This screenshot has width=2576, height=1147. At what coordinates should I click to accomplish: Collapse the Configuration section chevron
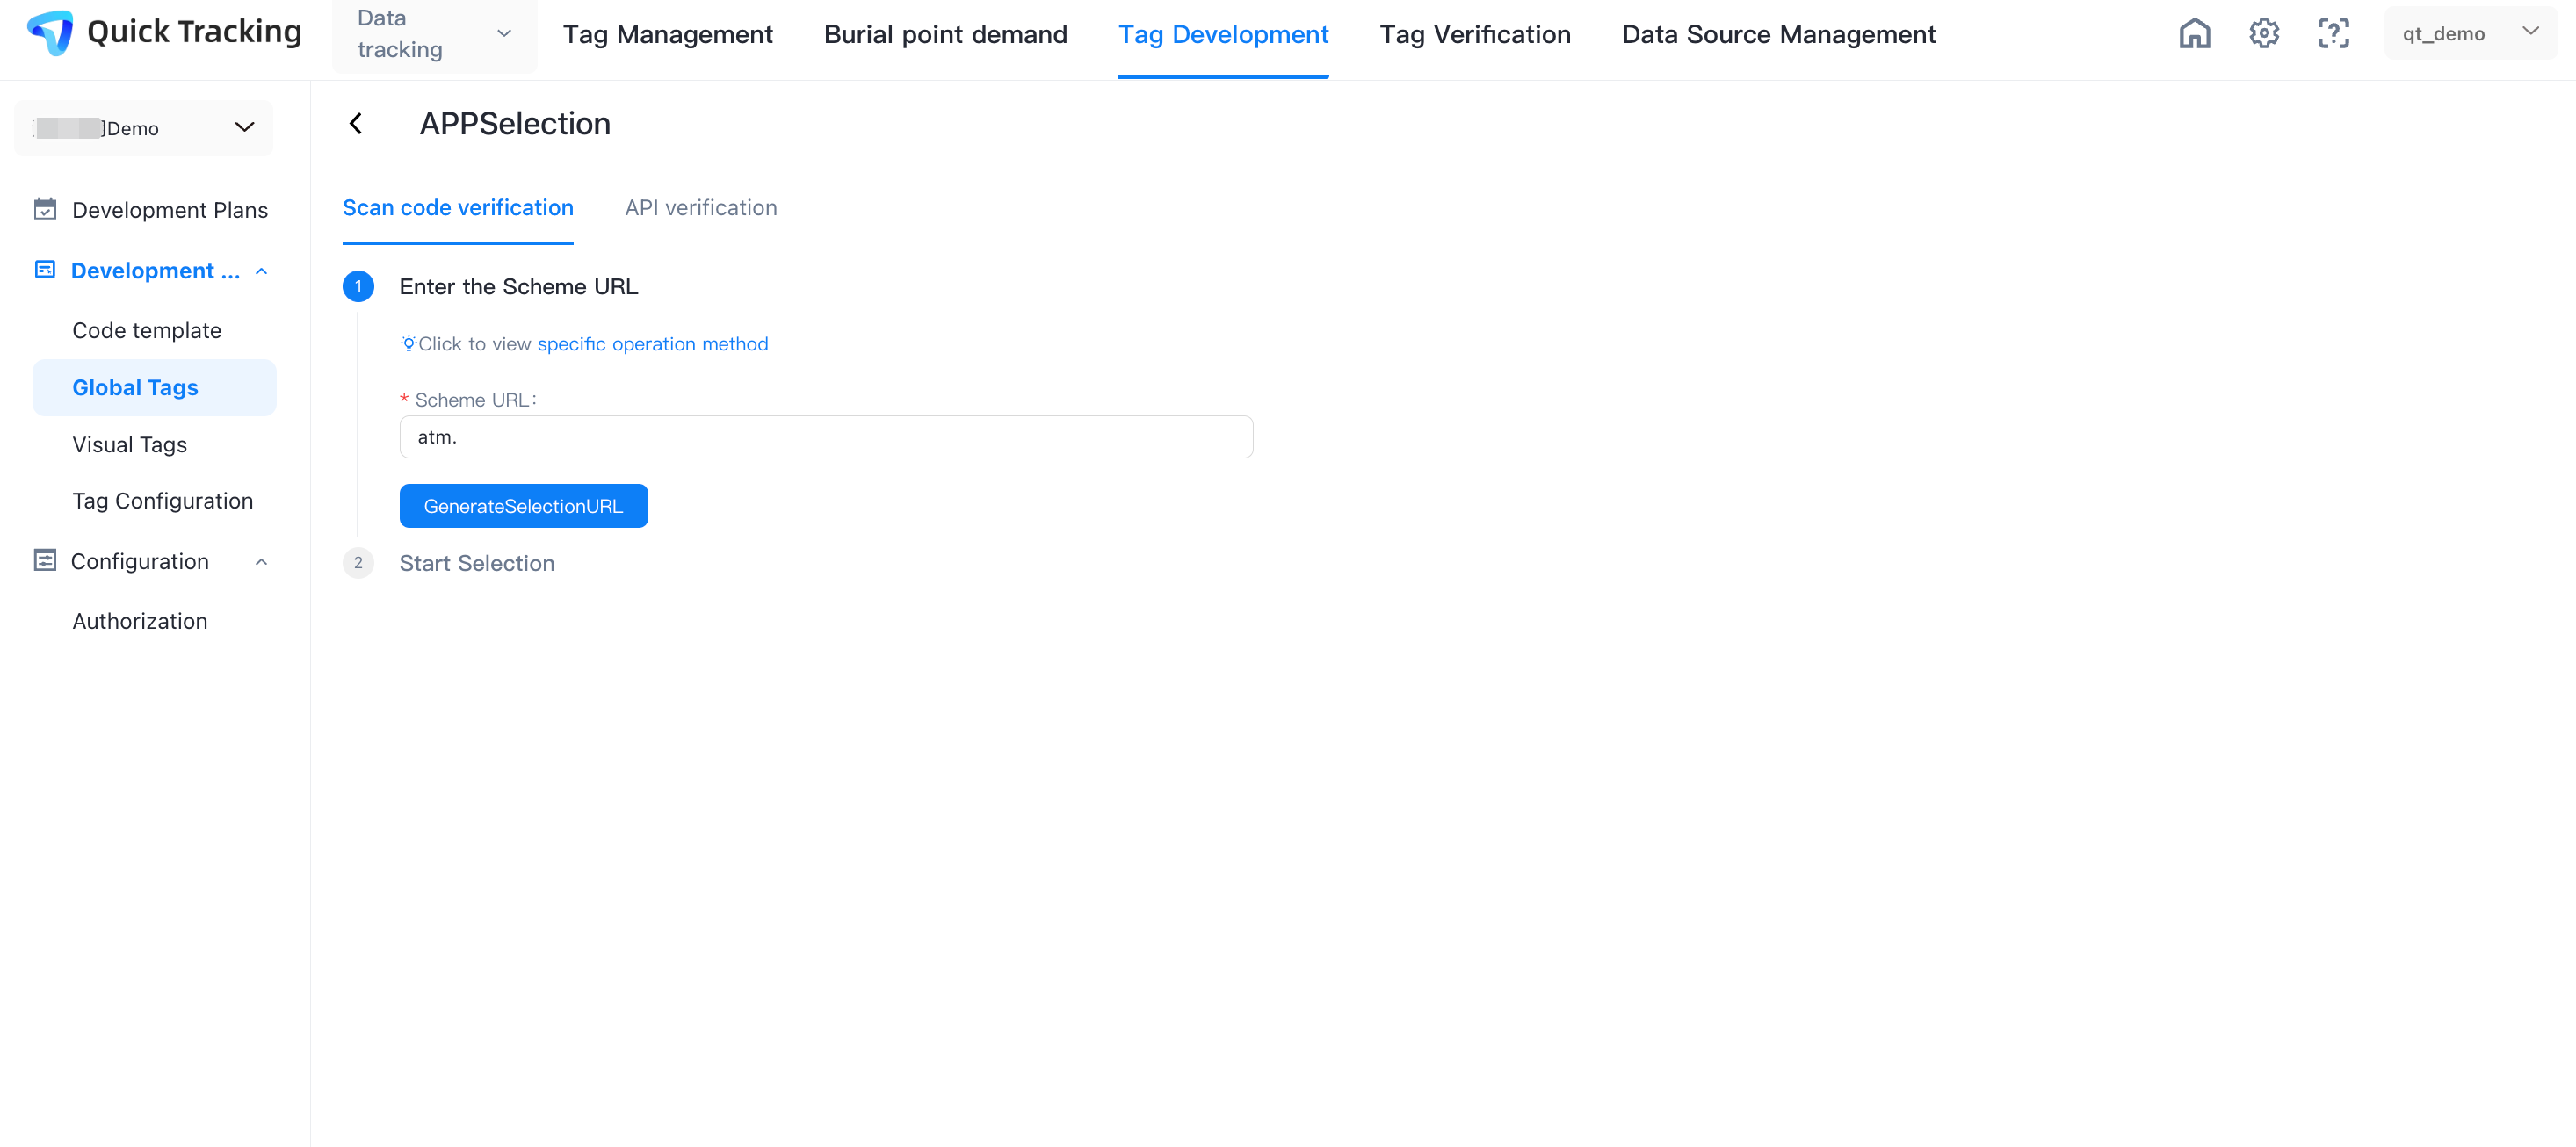pos(262,562)
